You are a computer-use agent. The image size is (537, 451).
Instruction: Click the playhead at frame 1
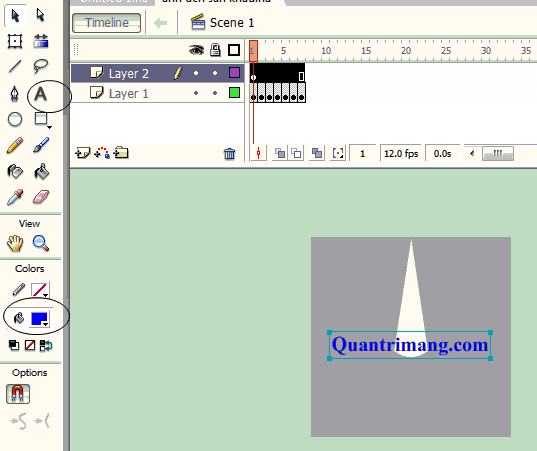[x=253, y=51]
